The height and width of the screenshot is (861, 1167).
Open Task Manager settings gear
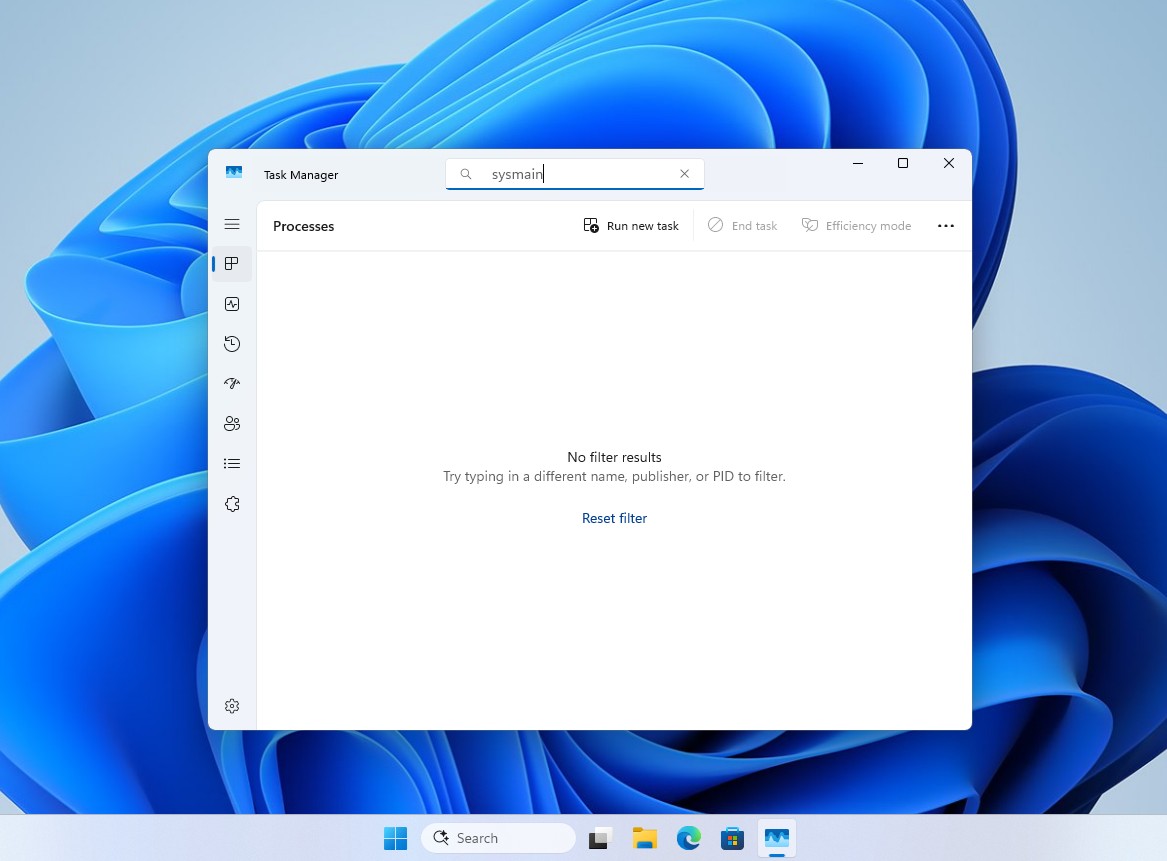[x=232, y=705]
